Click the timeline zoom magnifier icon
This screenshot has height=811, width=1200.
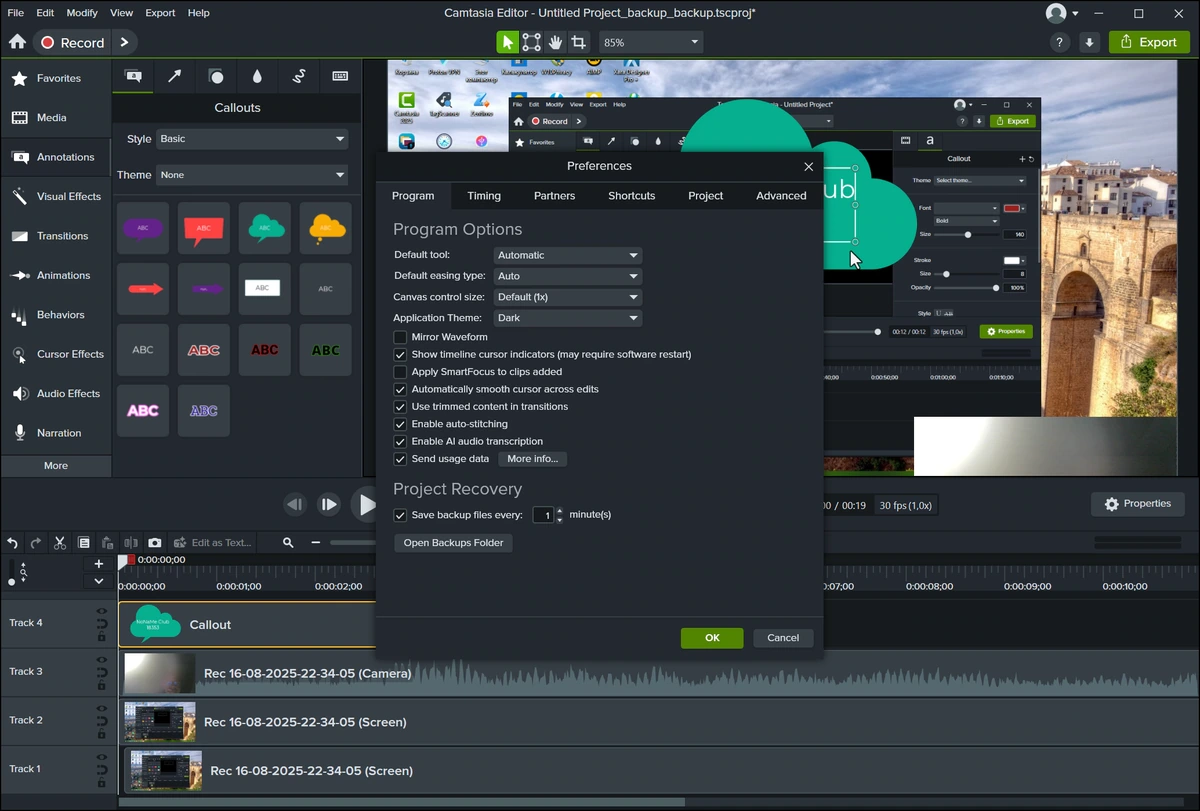(x=288, y=543)
